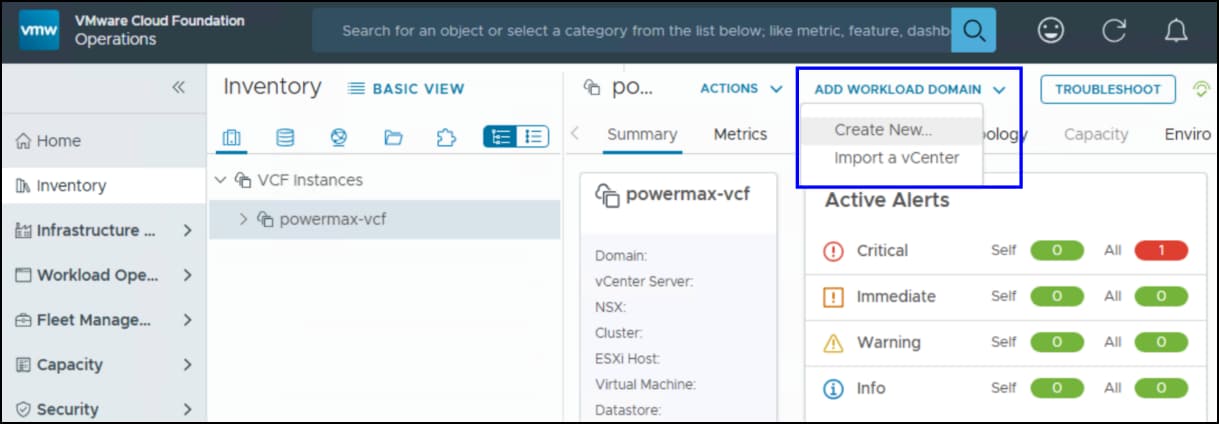Switch to the Summary tab
Screen dimensions: 1219x424
pyautogui.click(x=642, y=134)
